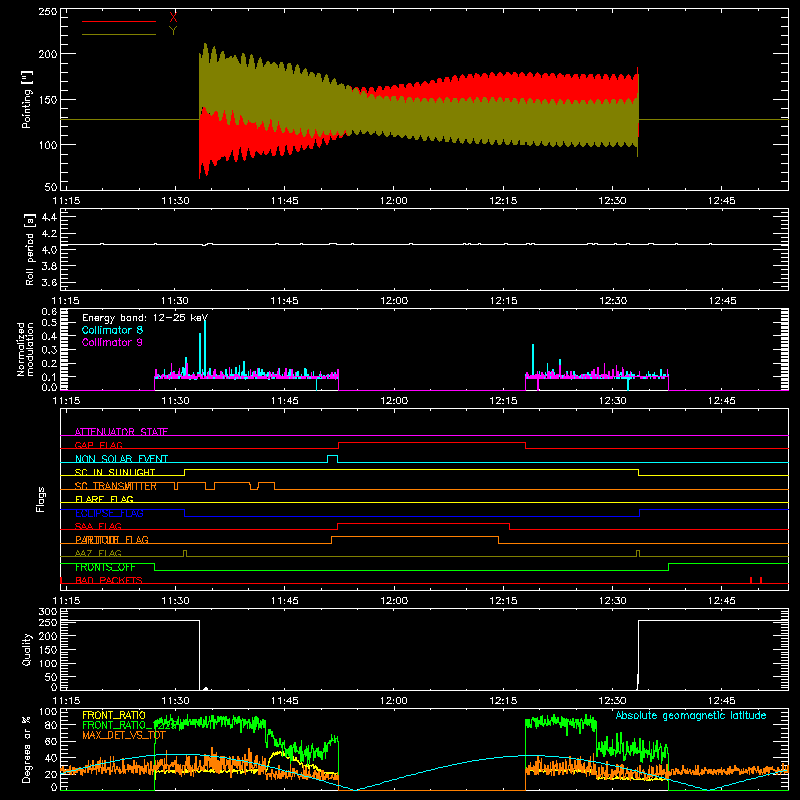
Task: Click 'Absolute geomagnetic latitude' legend text
Action: (x=691, y=715)
